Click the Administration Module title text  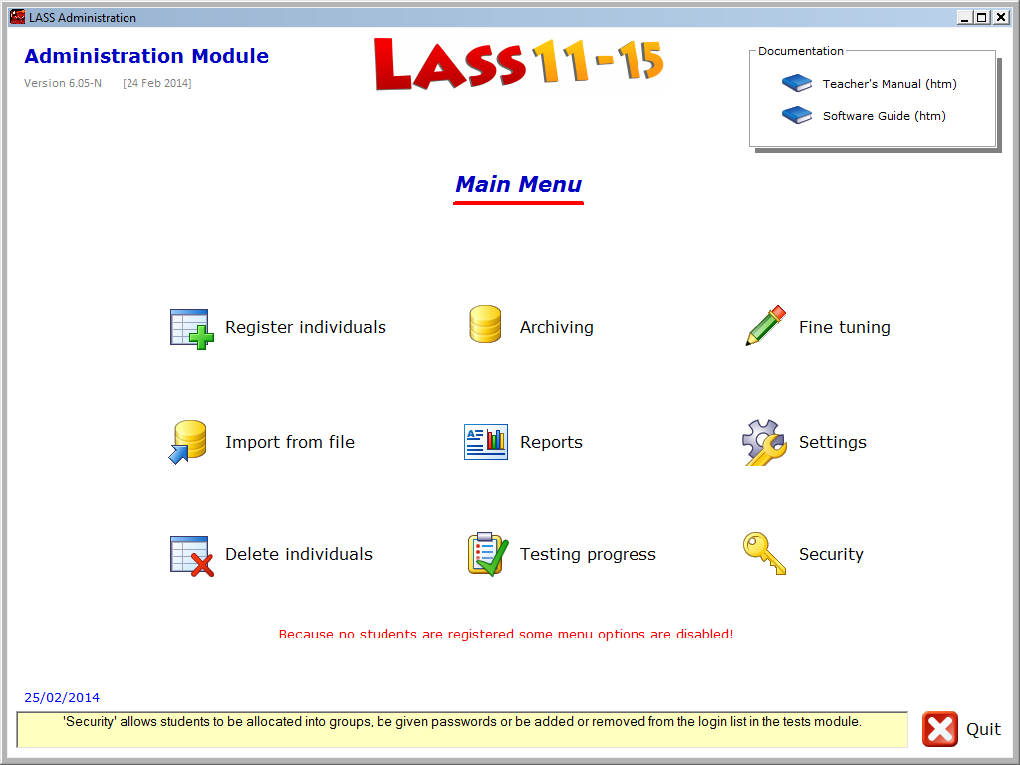(146, 56)
